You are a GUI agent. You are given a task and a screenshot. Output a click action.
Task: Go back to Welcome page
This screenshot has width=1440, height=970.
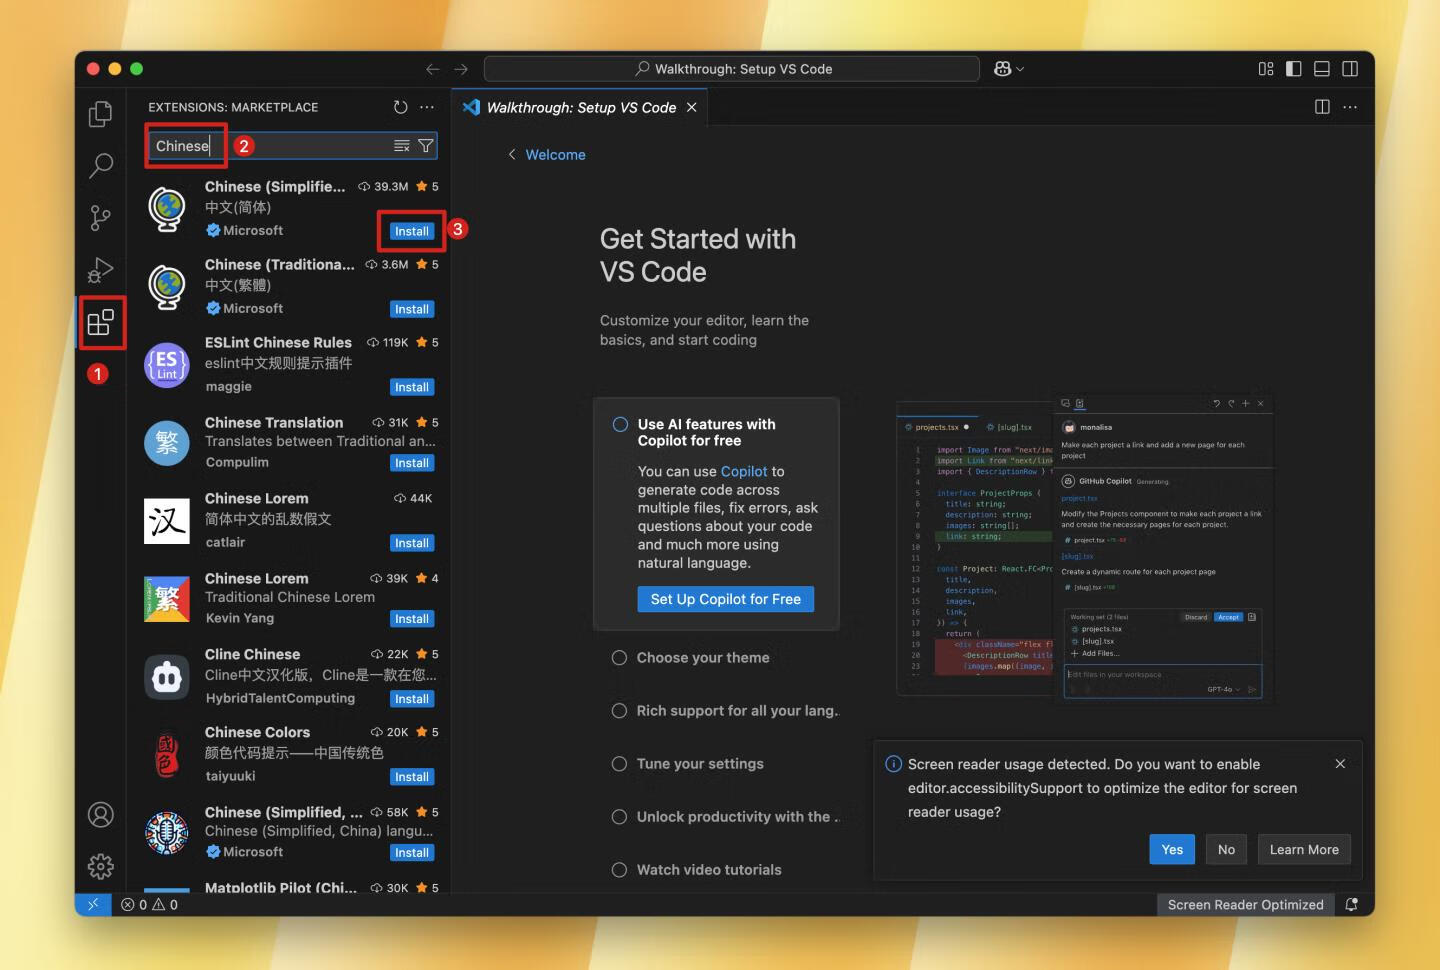(547, 155)
